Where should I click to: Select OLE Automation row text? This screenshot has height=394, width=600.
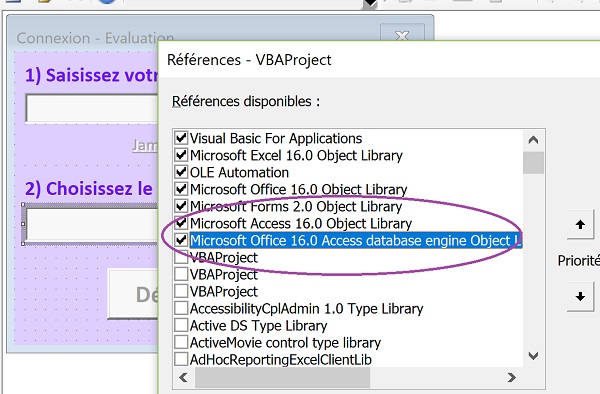[239, 173]
